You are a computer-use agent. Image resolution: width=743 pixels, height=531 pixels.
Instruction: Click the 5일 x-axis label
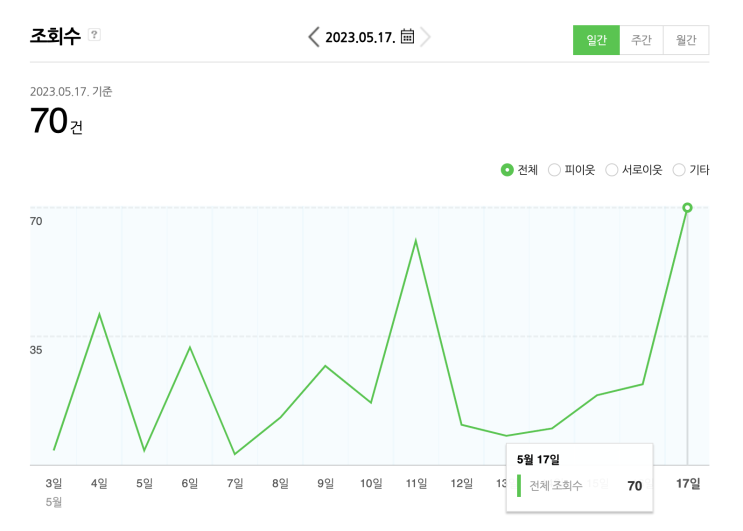(x=145, y=483)
